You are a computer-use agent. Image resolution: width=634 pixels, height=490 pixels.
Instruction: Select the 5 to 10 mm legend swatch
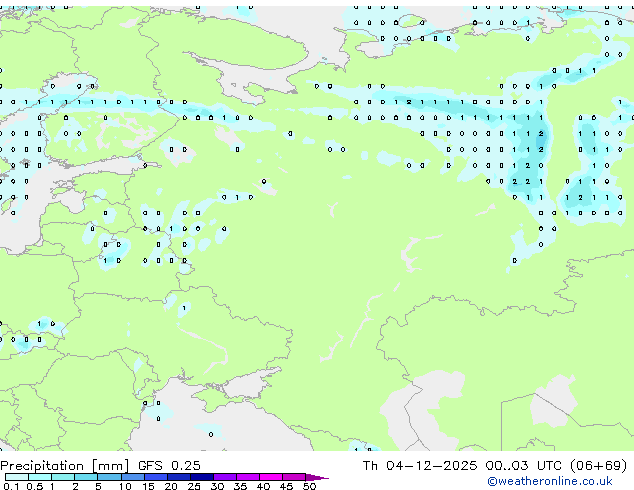[109, 477]
